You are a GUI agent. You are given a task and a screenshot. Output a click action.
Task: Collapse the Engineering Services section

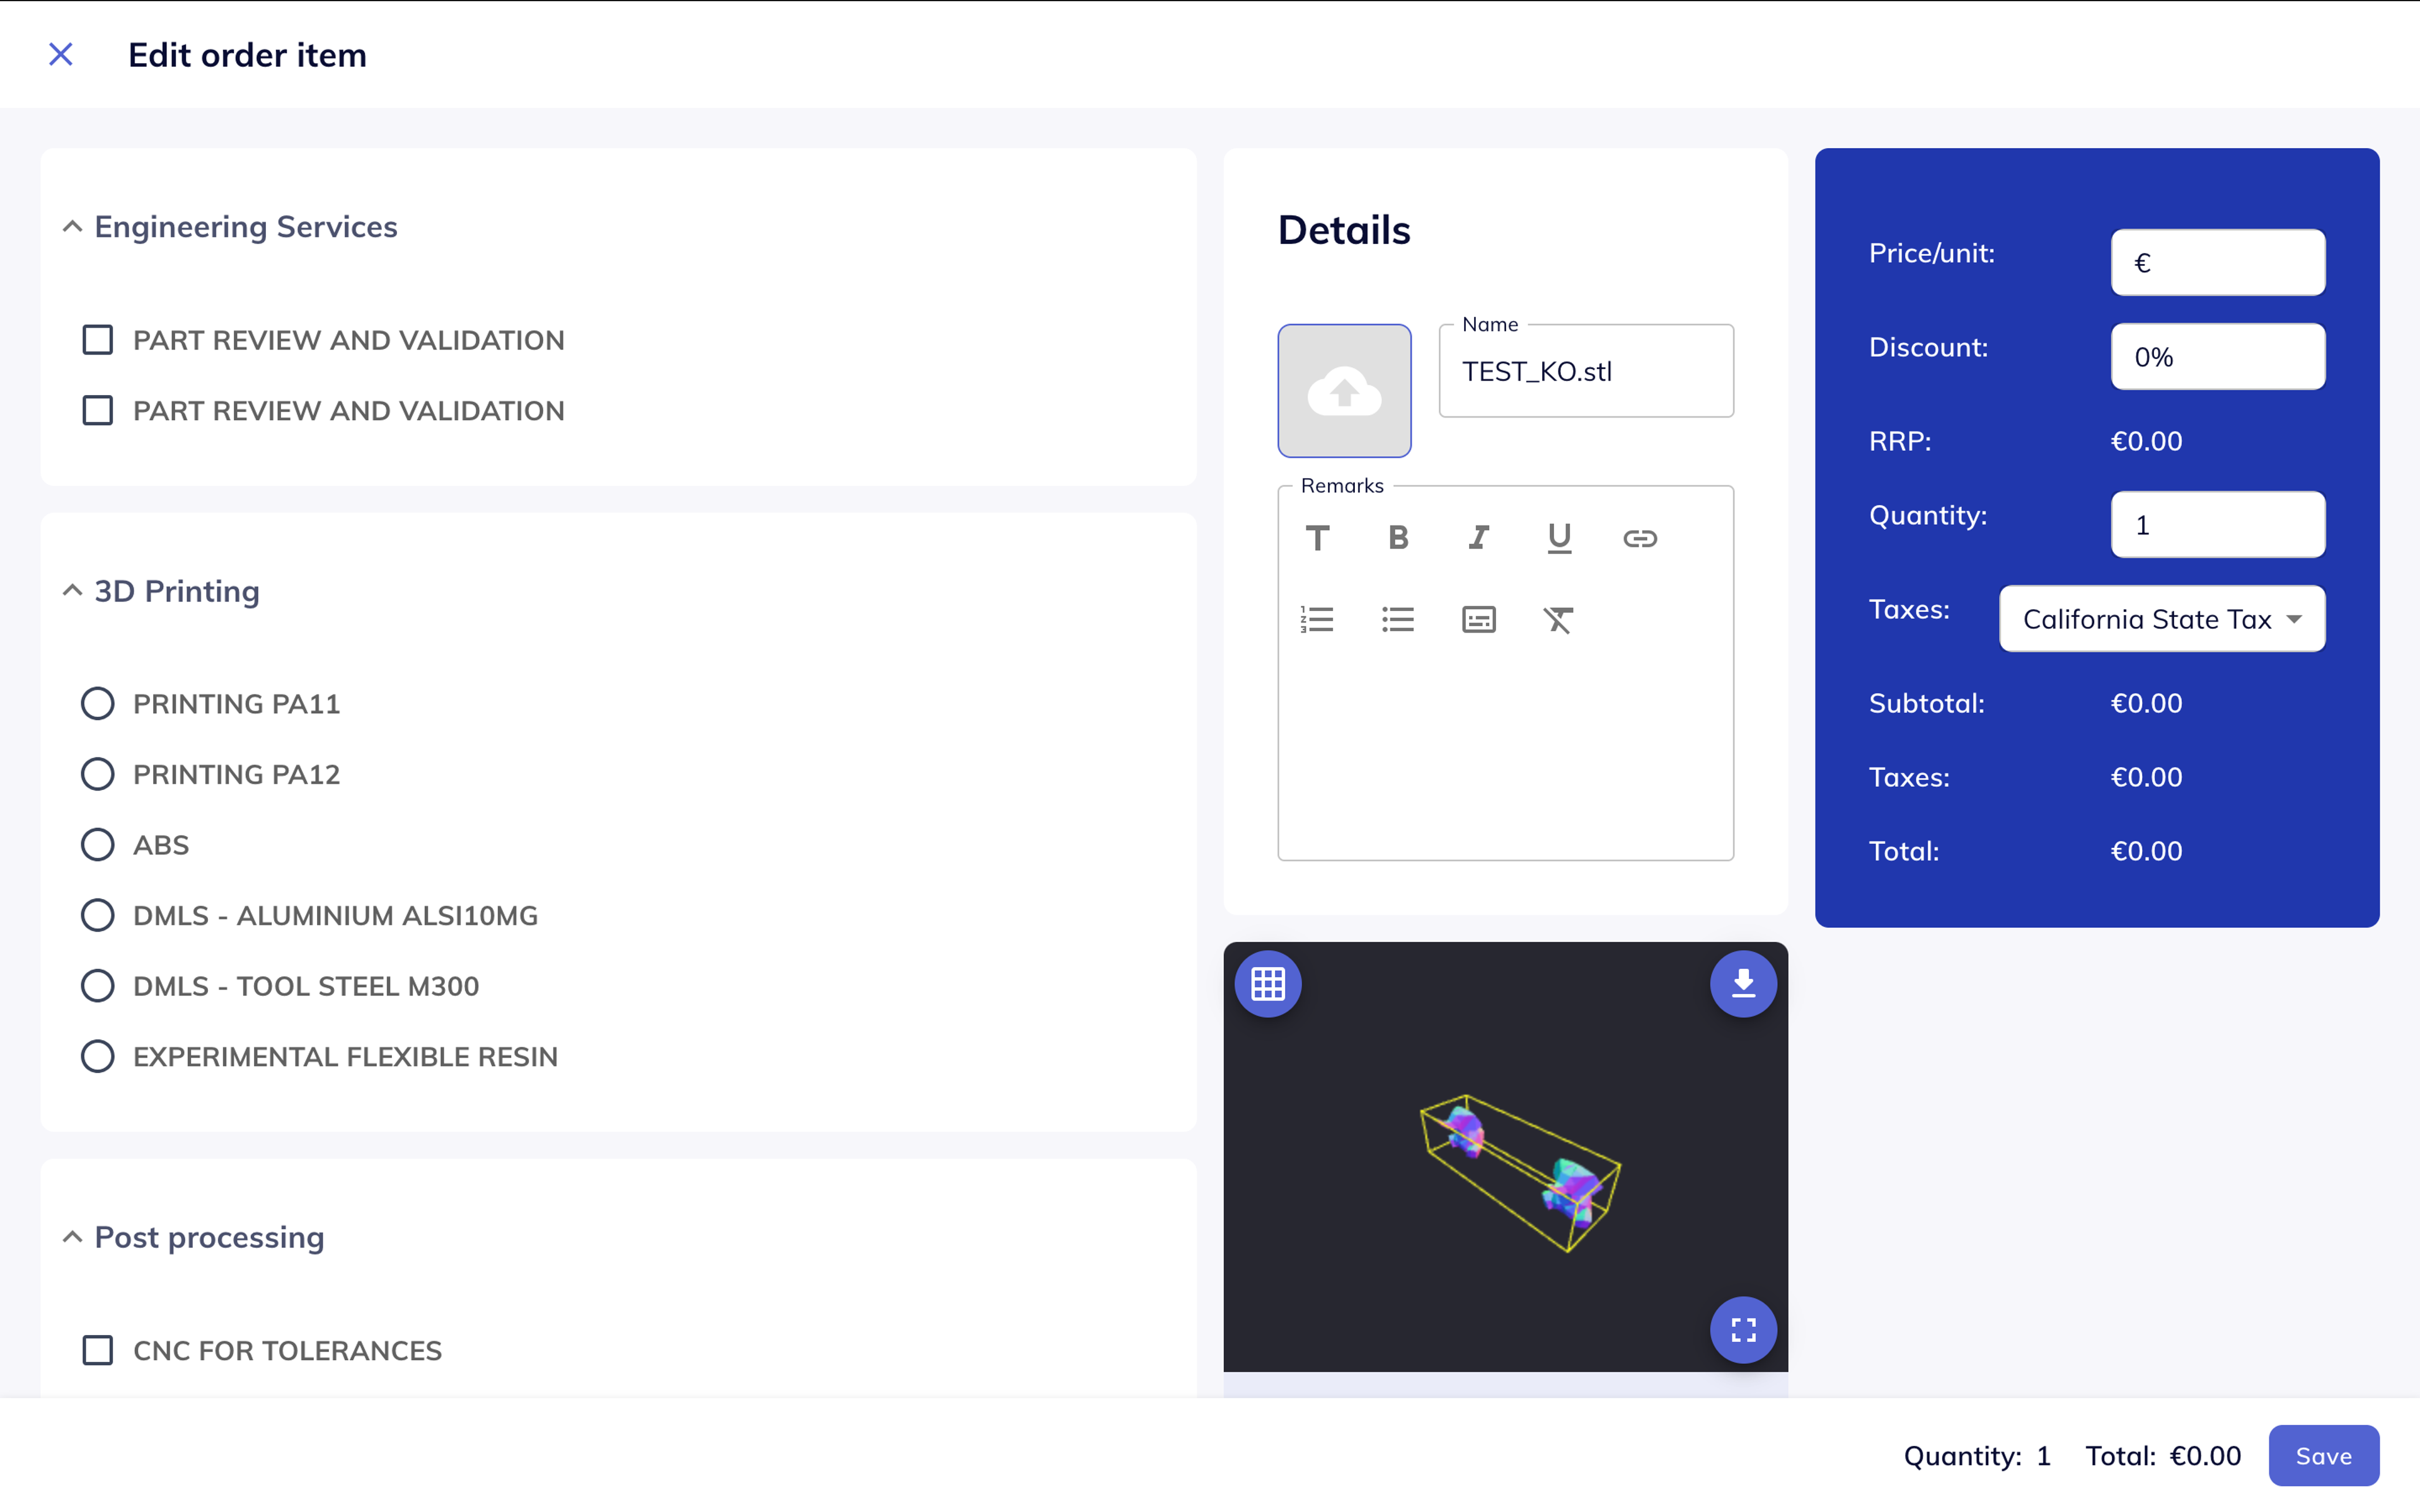[72, 227]
